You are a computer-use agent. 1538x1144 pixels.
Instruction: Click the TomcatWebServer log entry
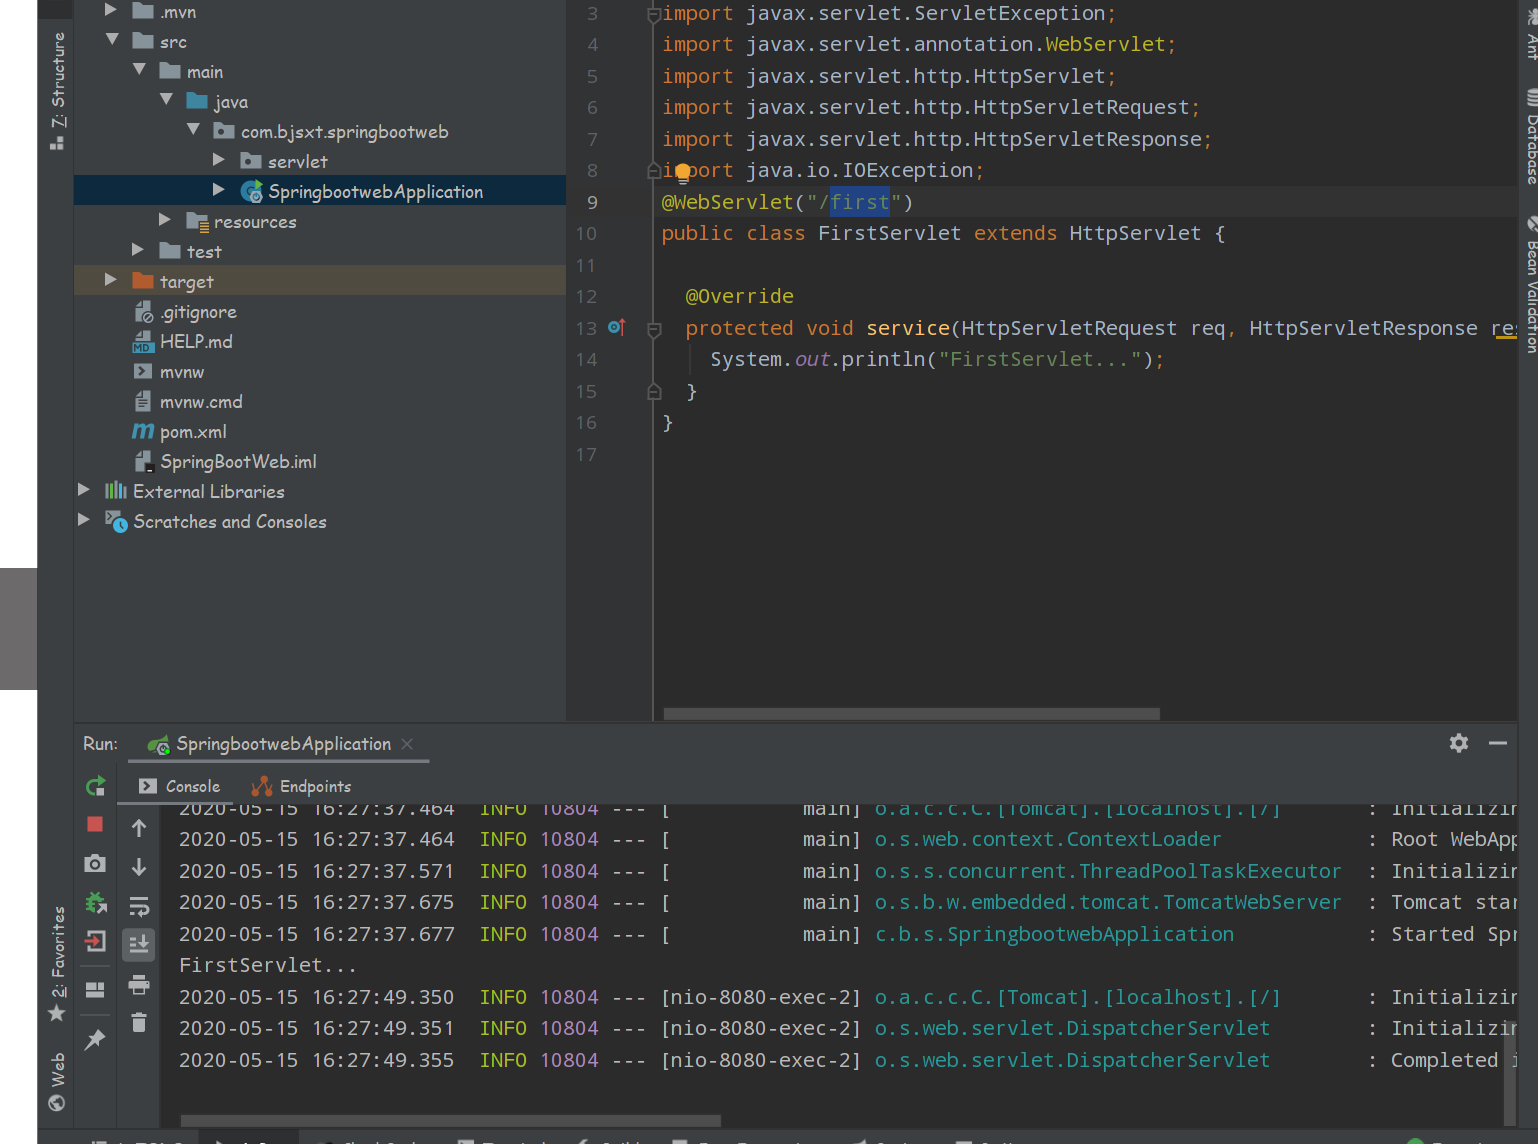(x=1108, y=902)
